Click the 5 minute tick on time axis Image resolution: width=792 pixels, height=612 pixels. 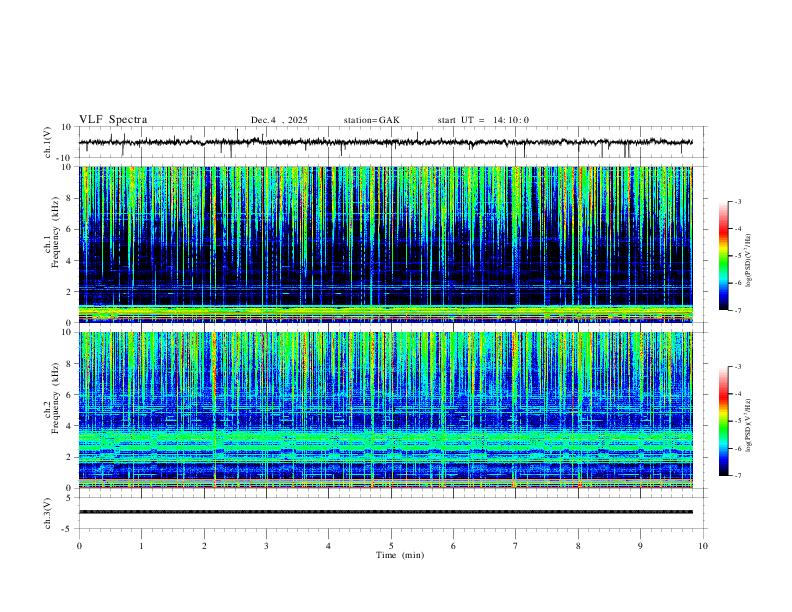point(391,546)
